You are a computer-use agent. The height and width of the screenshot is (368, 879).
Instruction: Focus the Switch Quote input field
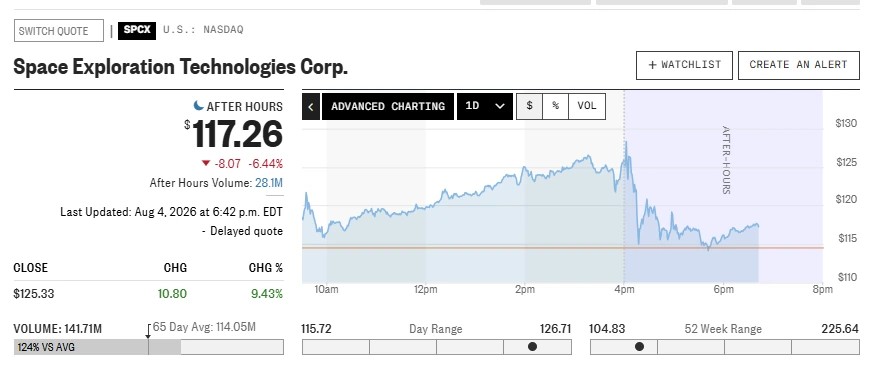(59, 31)
